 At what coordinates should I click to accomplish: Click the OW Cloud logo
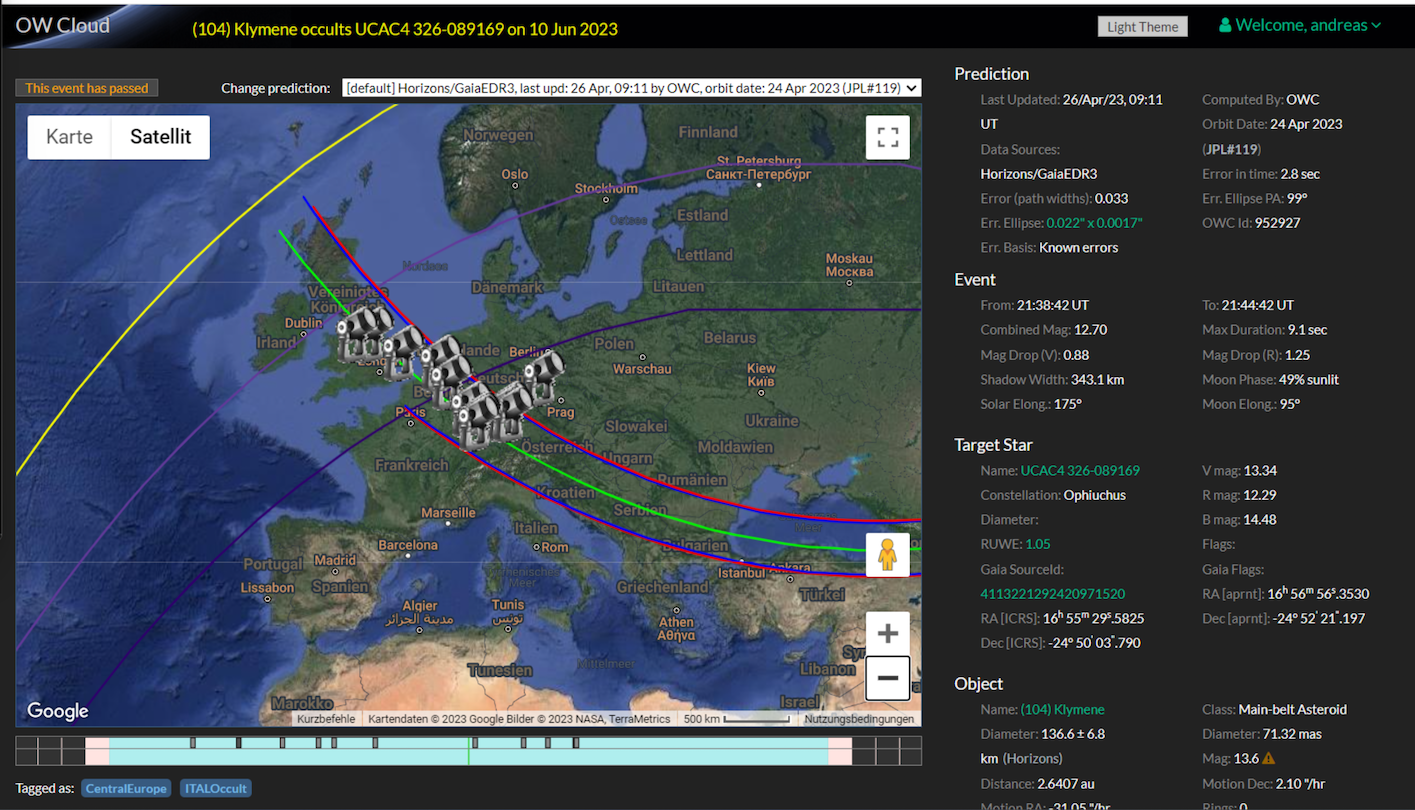pos(62,26)
